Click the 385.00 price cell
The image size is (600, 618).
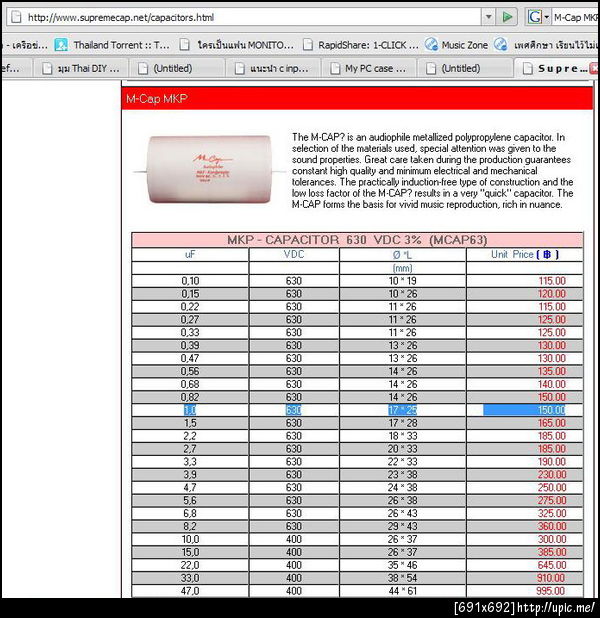tap(525, 552)
